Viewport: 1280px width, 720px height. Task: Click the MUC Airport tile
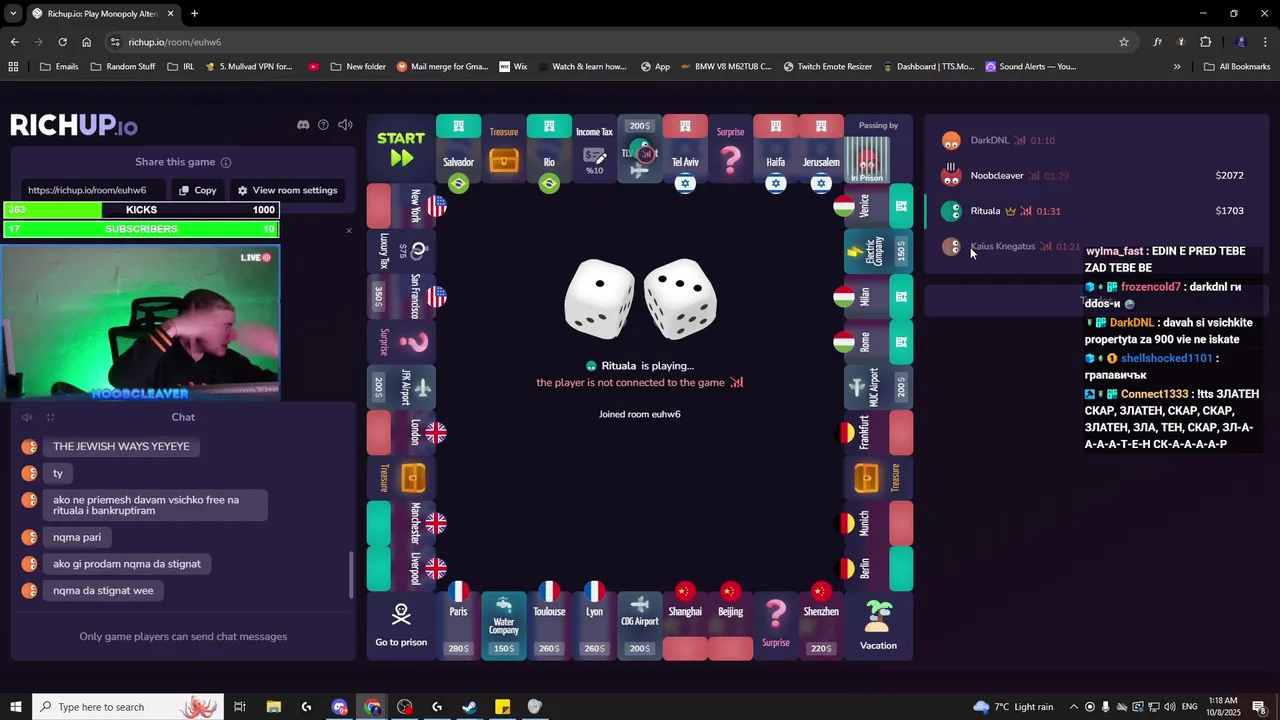879,387
